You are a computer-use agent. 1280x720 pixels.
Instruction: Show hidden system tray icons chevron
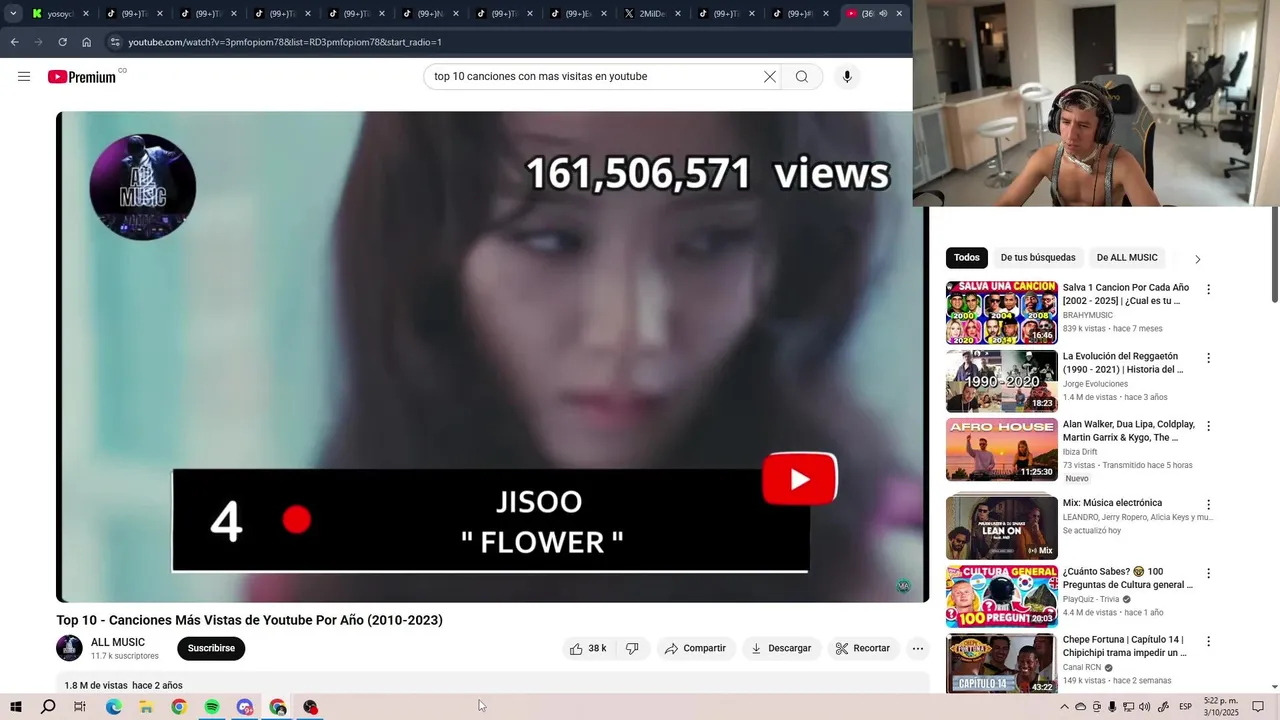click(x=1065, y=707)
